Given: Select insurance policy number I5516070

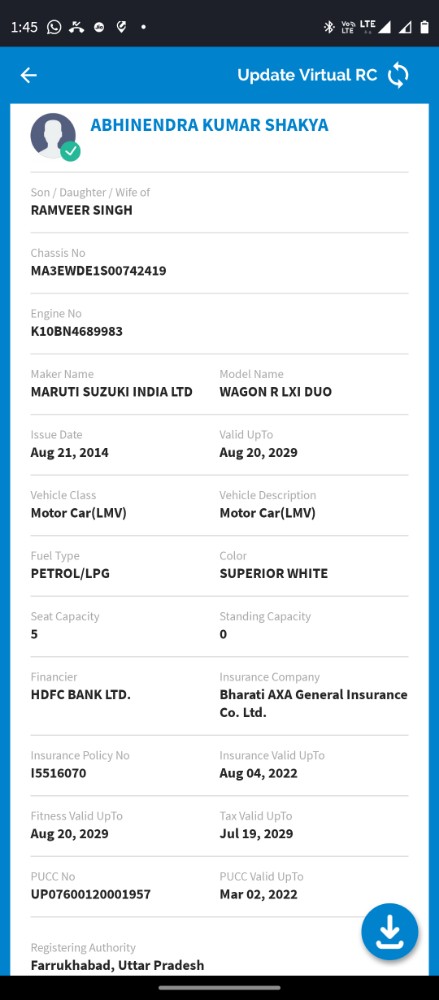Looking at the screenshot, I should (58, 773).
